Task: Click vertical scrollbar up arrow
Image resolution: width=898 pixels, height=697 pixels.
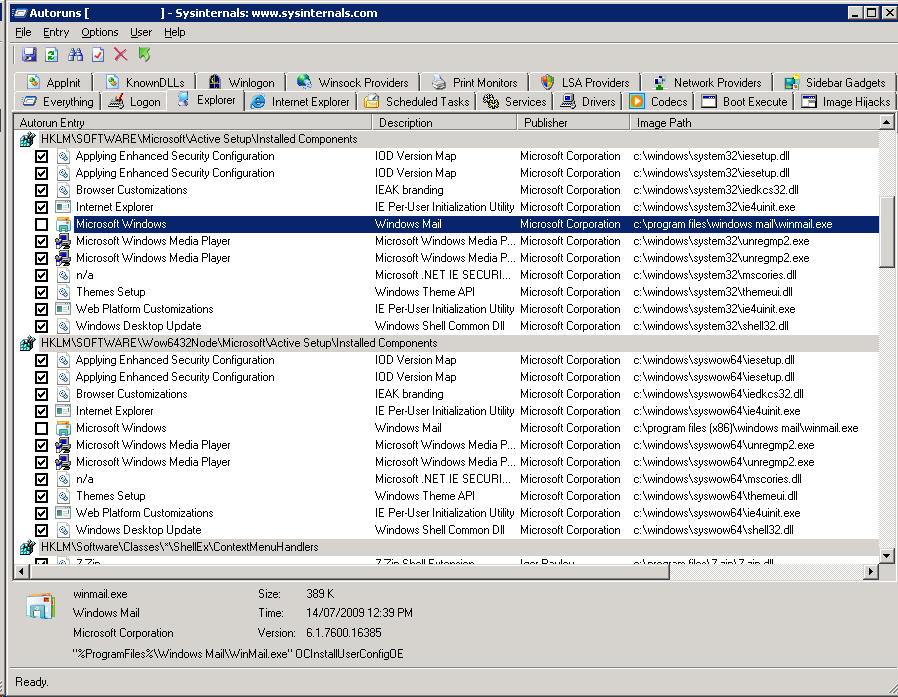Action: 887,122
